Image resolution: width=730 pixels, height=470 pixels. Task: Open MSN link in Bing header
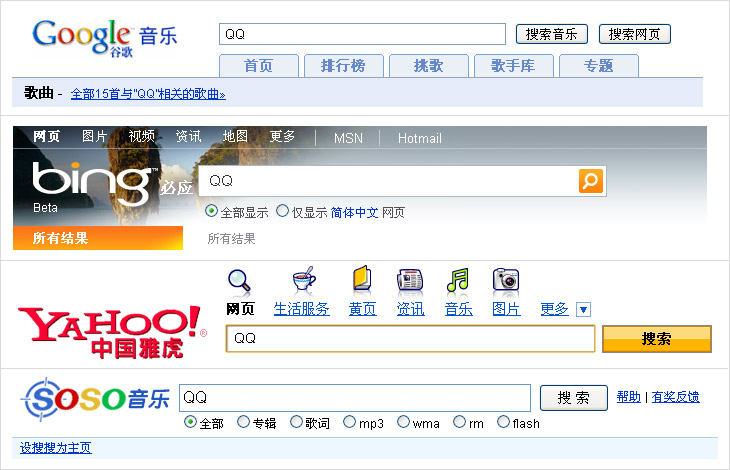348,139
